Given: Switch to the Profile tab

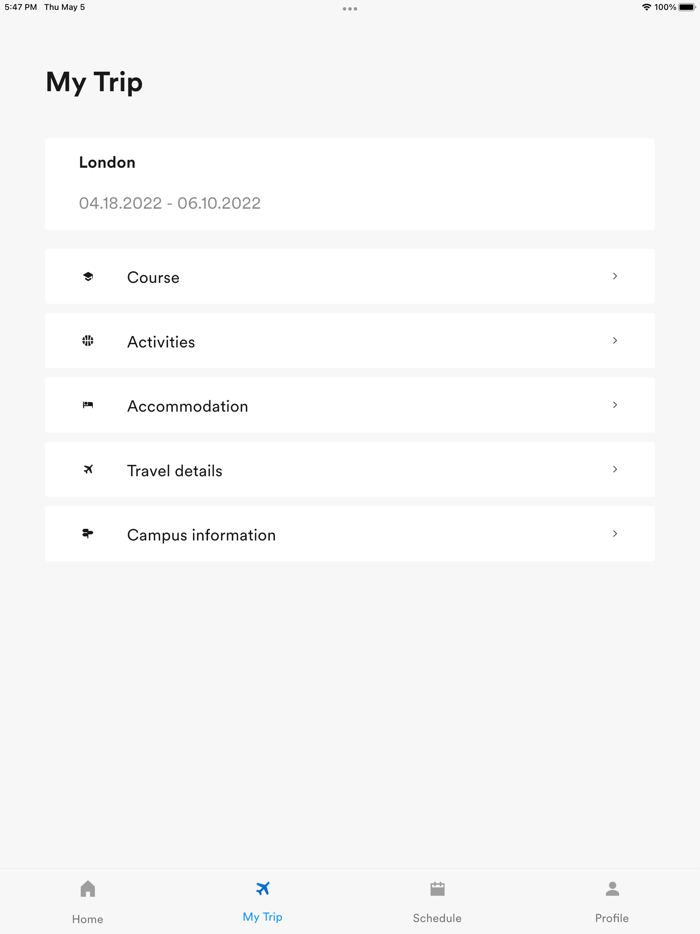Looking at the screenshot, I should coord(611,900).
